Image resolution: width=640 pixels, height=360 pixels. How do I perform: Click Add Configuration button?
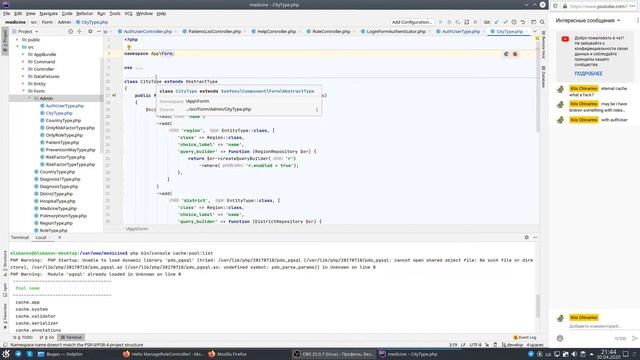click(x=411, y=22)
